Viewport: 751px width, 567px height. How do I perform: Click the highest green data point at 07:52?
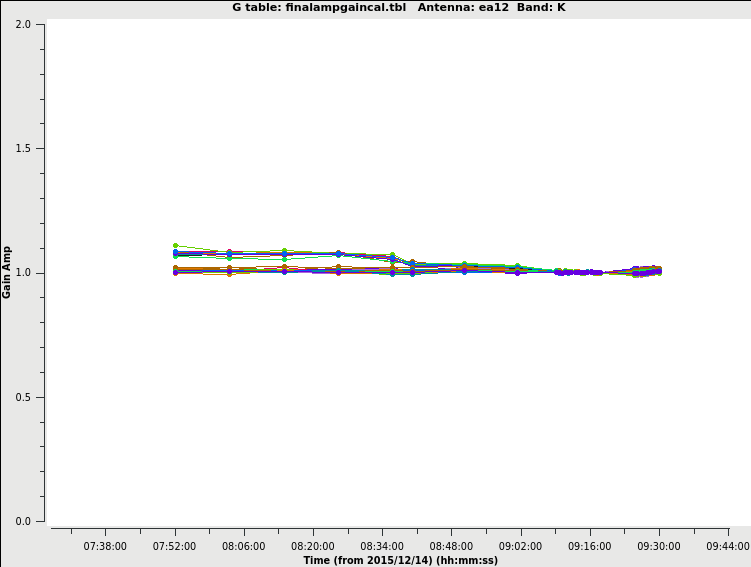tap(175, 245)
